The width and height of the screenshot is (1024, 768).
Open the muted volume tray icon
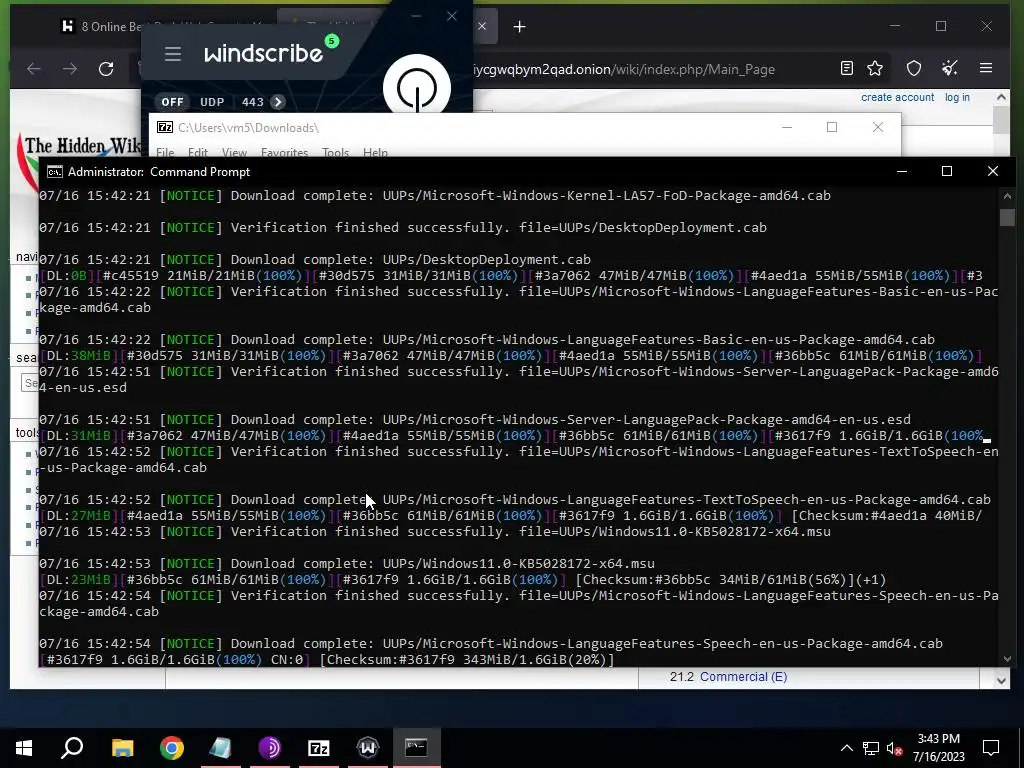[895, 748]
